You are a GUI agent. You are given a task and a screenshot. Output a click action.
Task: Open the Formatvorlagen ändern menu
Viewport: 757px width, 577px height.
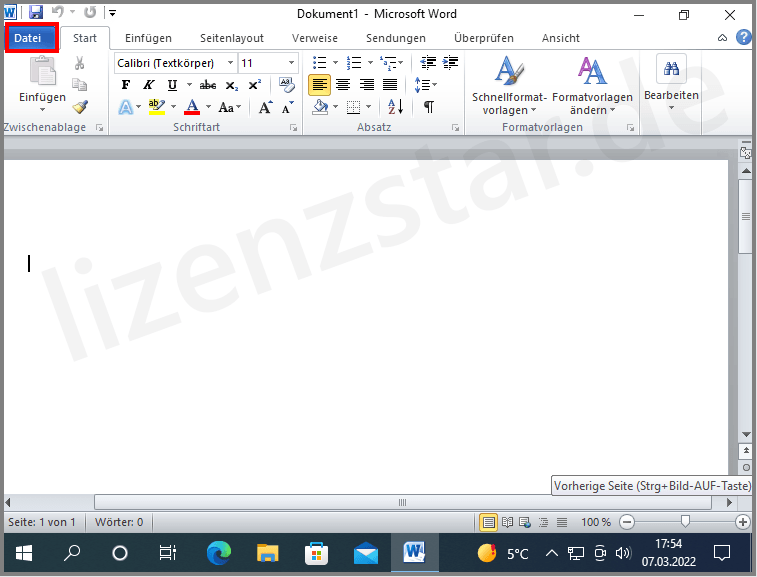click(592, 85)
